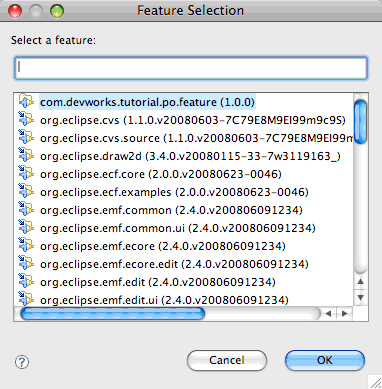The height and width of the screenshot is (389, 382).
Task: Select org.eclipse.emf.edit.ui feature row
Action: coord(164,299)
